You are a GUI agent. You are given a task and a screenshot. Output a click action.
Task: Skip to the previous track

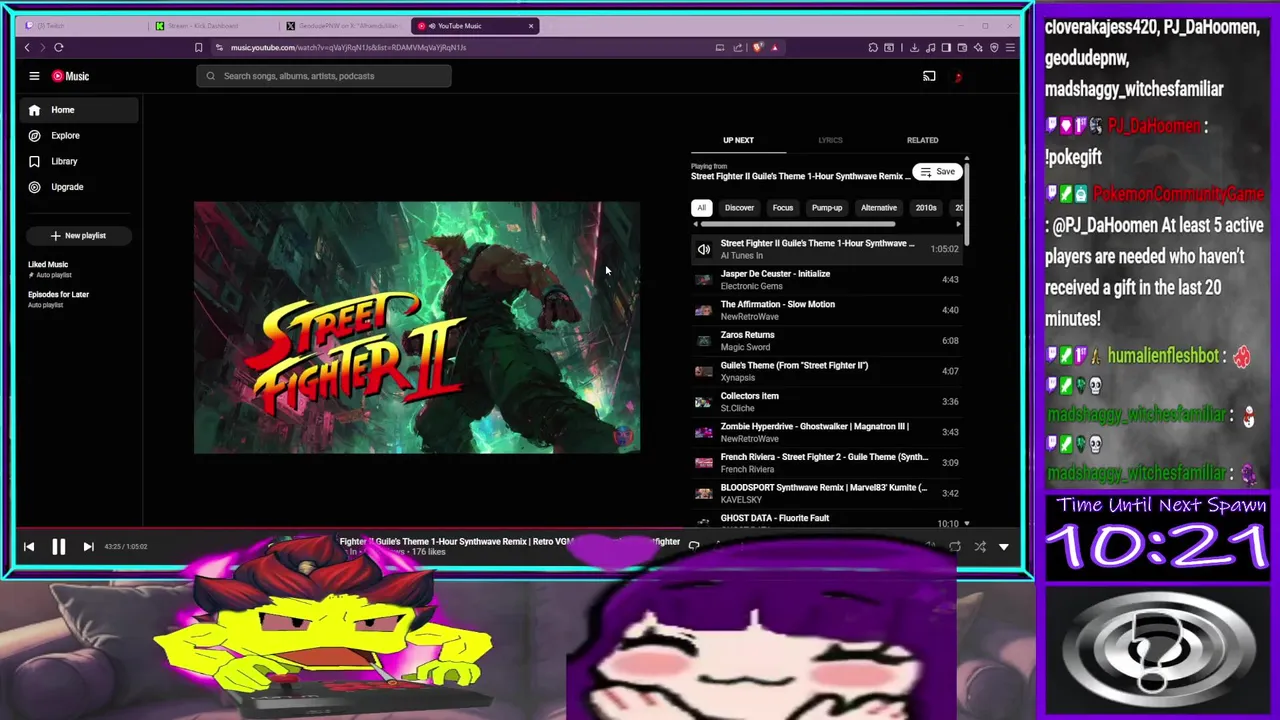pyautogui.click(x=29, y=547)
